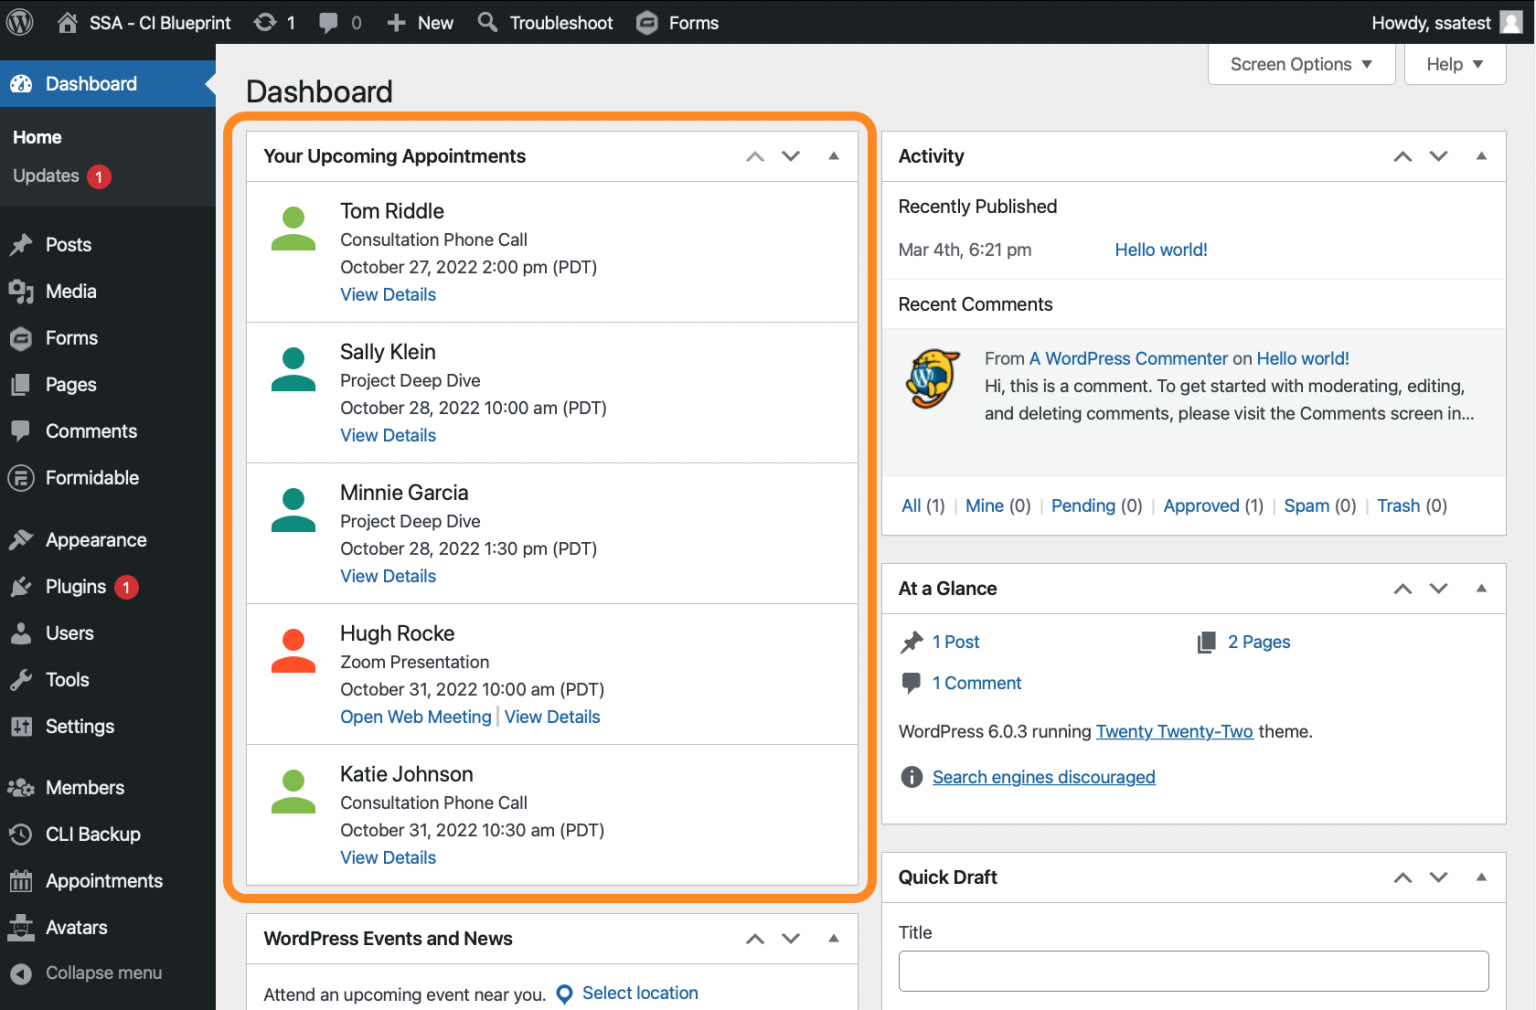Open Troubleshoot from the admin bar

click(546, 22)
